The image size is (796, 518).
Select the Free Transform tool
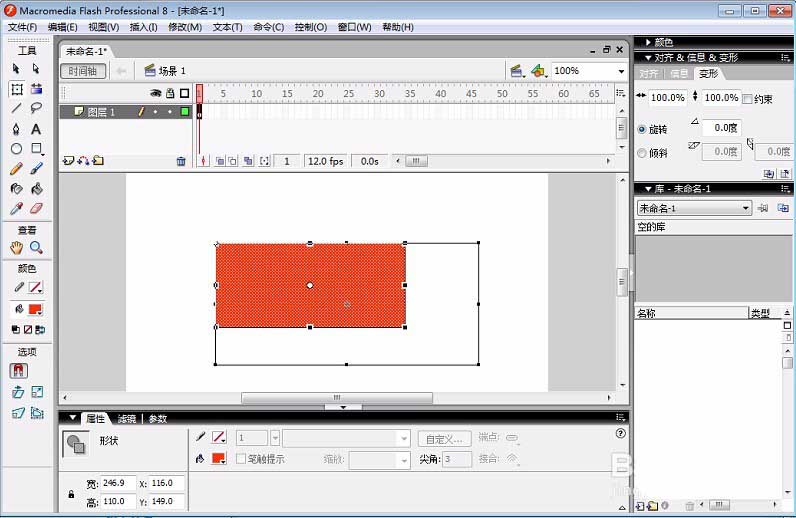(x=17, y=89)
